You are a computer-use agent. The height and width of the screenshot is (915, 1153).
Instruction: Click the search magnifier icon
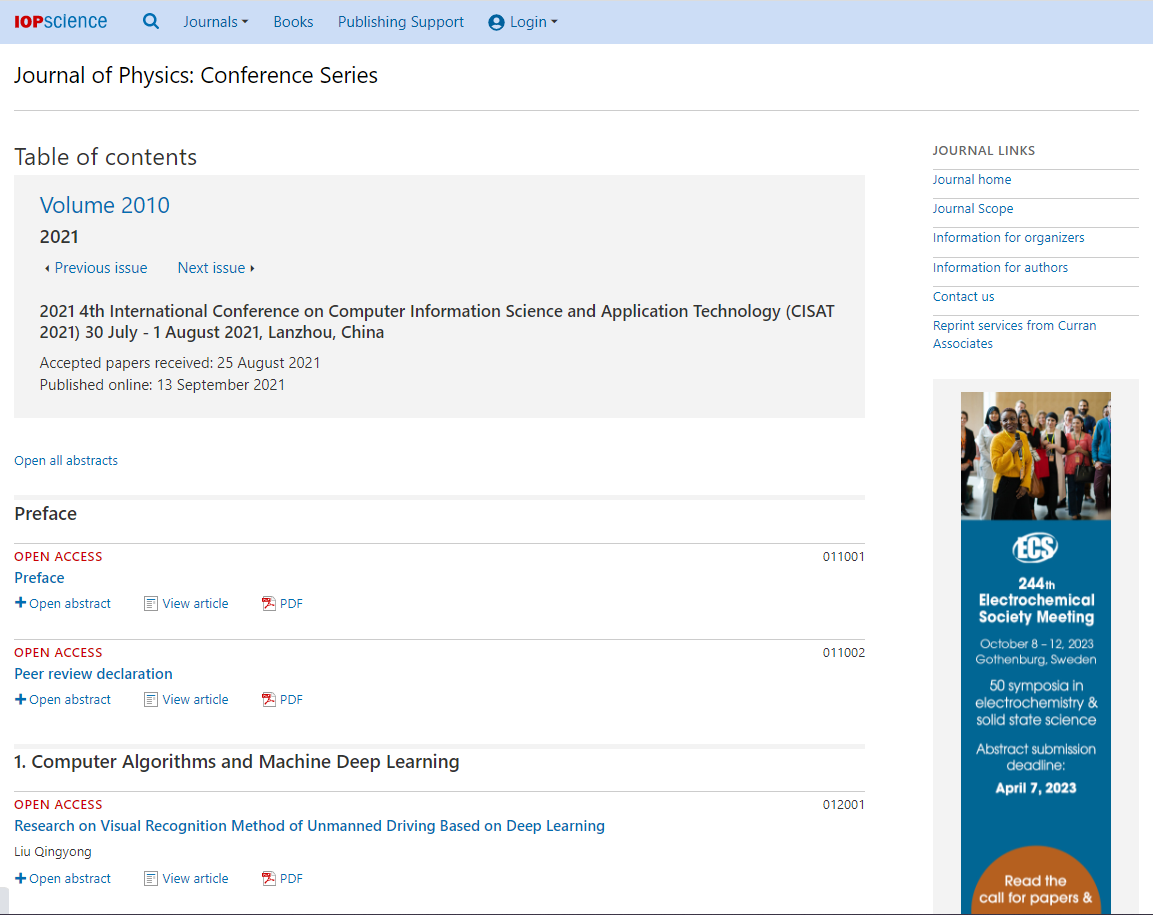point(151,21)
